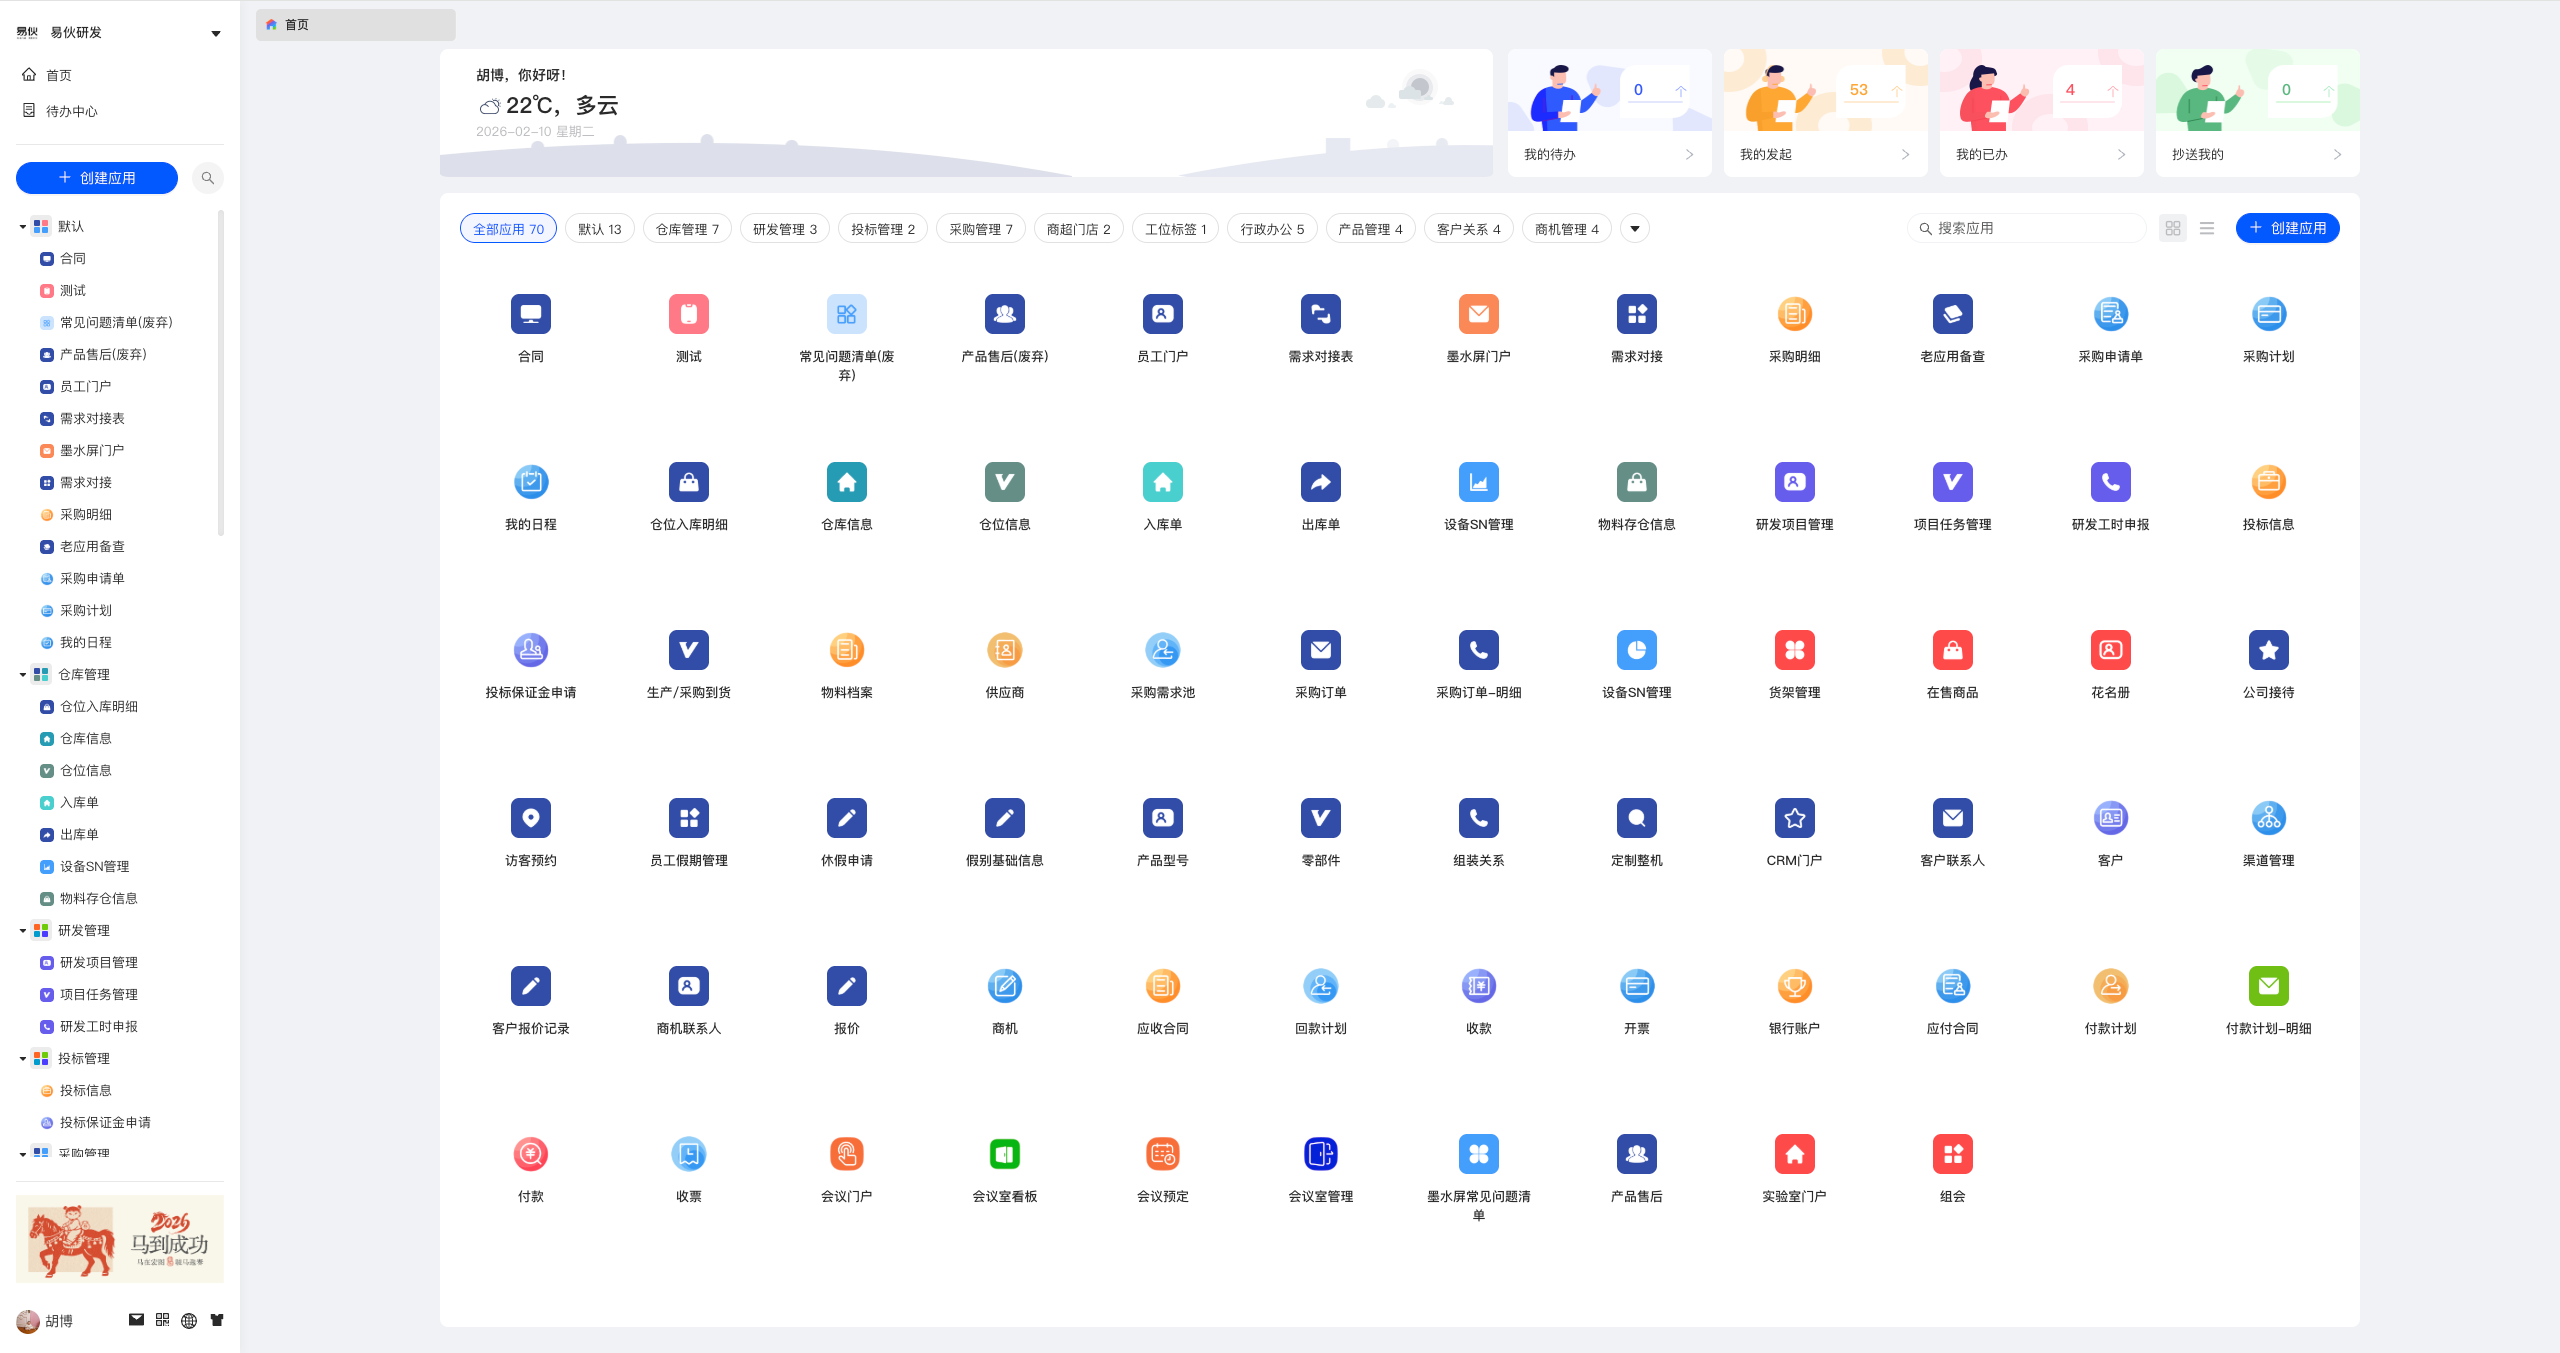Open the 银行账户 trophy icon app

pos(1794,987)
